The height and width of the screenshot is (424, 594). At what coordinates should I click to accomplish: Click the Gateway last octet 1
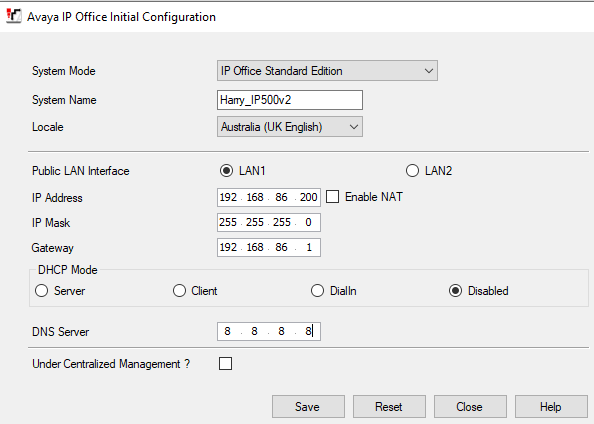coord(309,247)
